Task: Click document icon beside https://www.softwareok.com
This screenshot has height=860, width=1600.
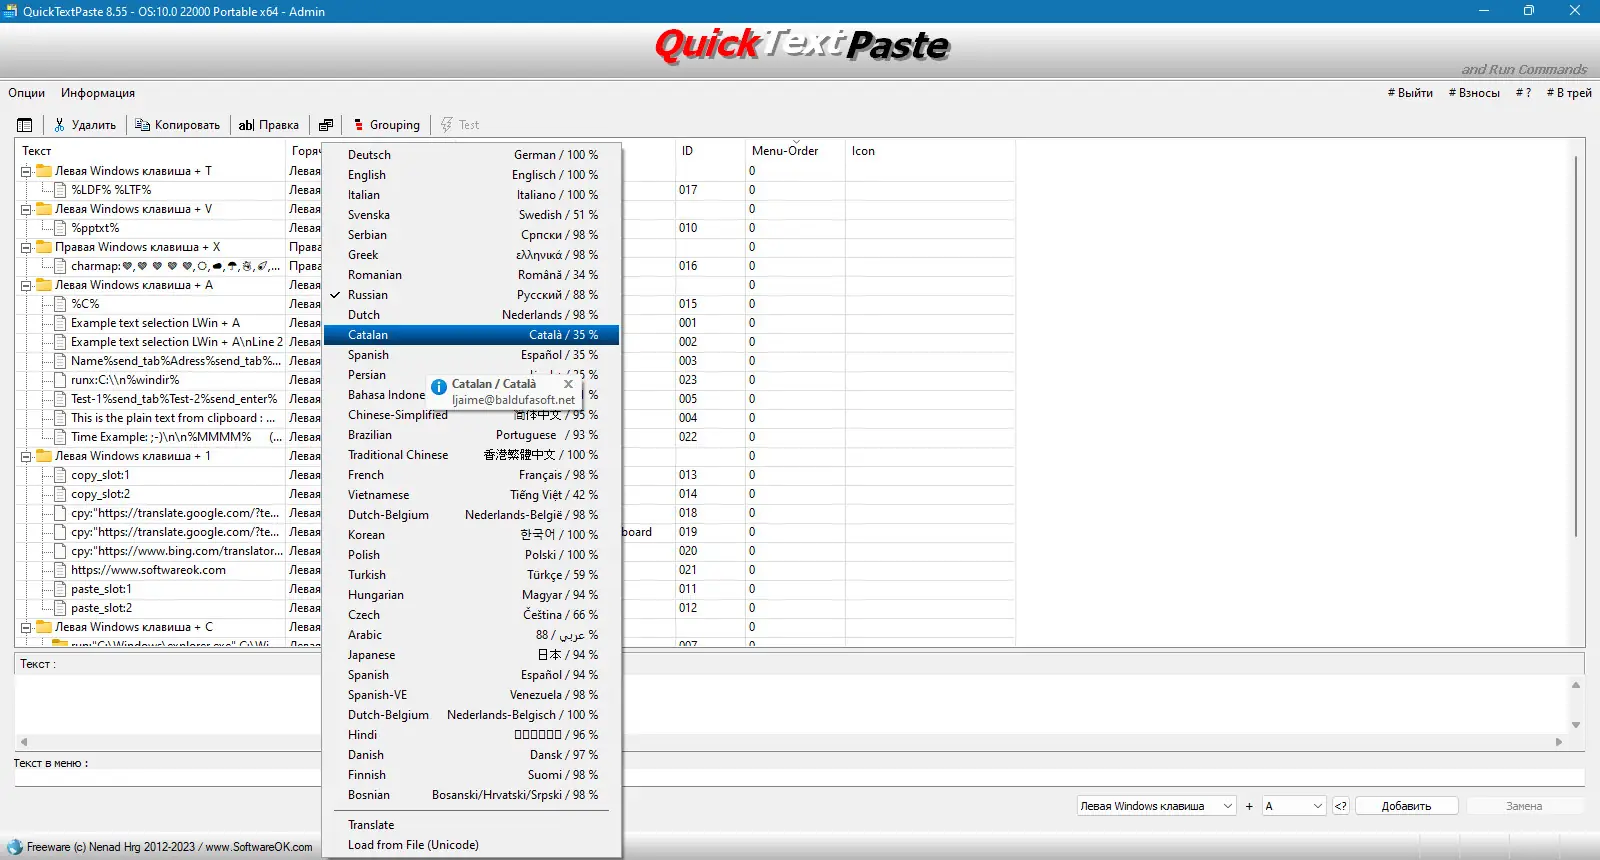Action: (x=60, y=570)
